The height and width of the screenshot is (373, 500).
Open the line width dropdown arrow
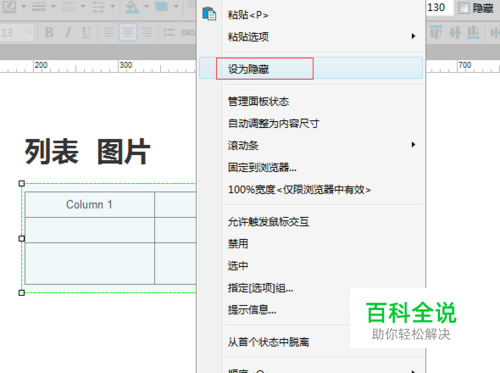point(53,6)
